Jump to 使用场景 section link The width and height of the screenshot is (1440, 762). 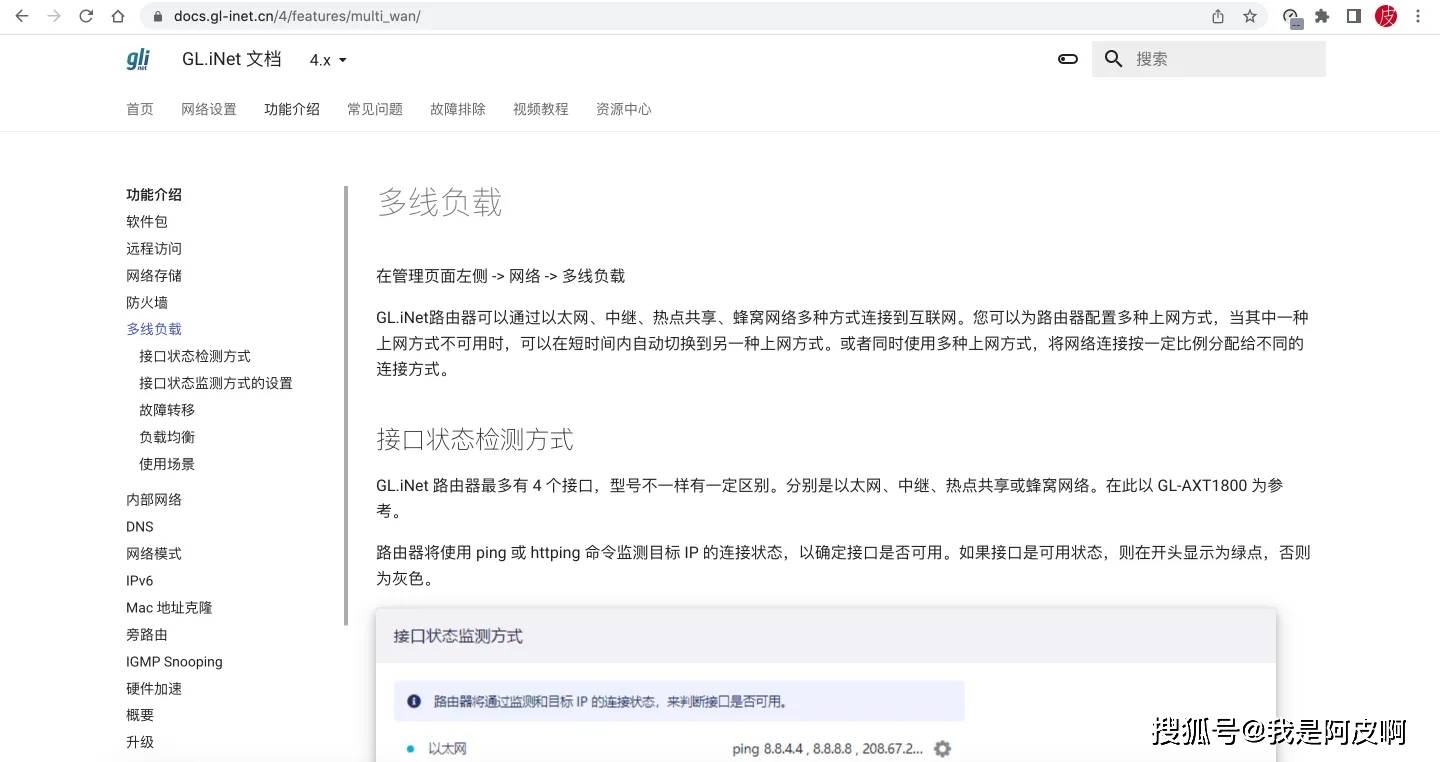tap(167, 464)
